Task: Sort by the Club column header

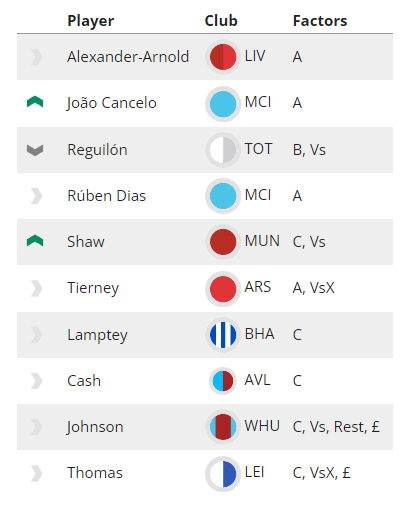Action: coord(221,21)
